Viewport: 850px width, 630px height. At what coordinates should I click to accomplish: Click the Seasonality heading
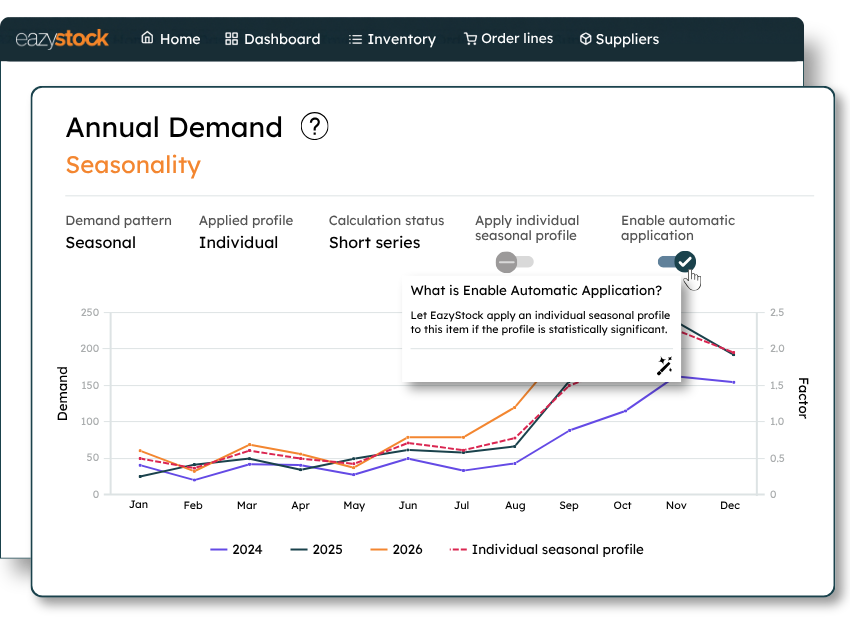point(133,165)
